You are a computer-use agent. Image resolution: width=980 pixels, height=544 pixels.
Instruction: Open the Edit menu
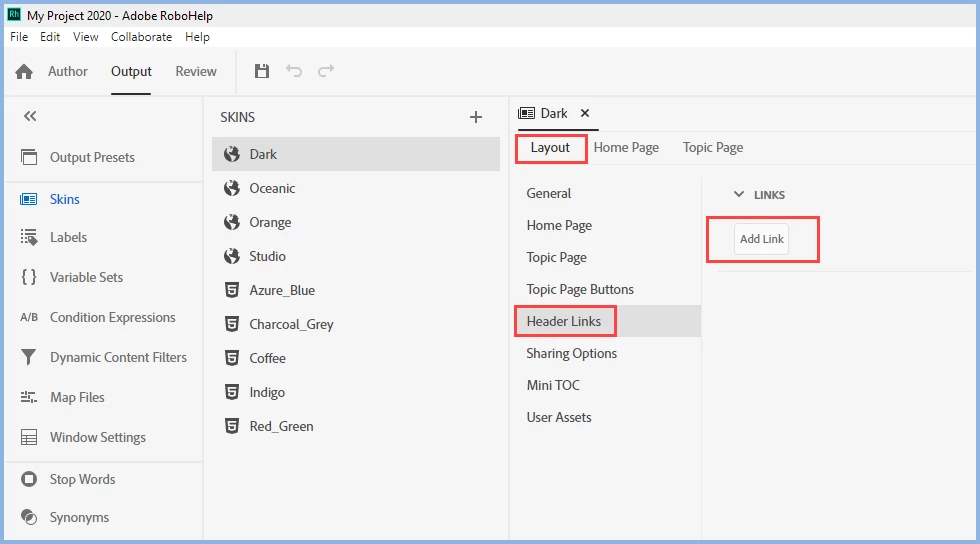pyautogui.click(x=50, y=37)
